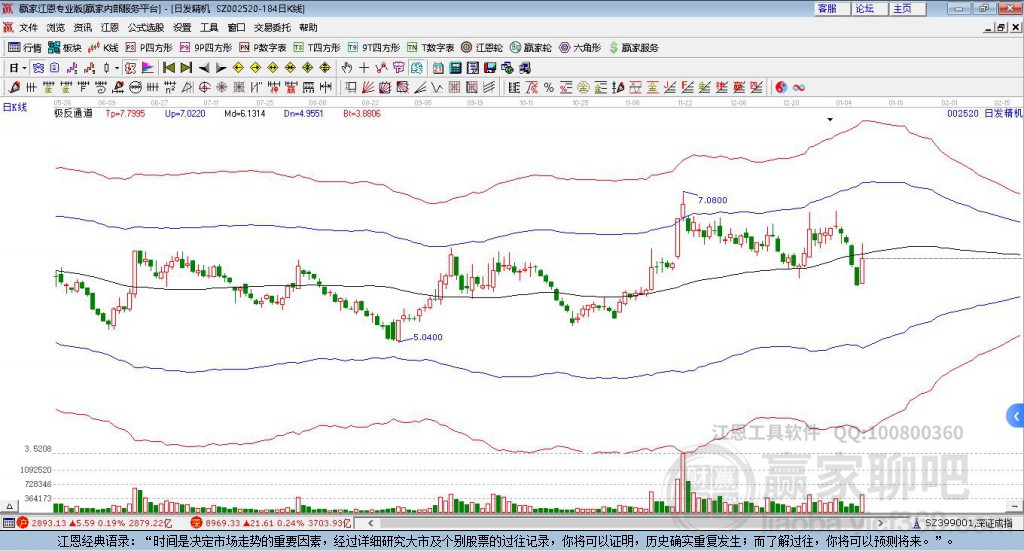Image resolution: width=1024 pixels, height=551 pixels.
Task: Click the Tp=7.7995 indicator value
Action: click(x=125, y=113)
